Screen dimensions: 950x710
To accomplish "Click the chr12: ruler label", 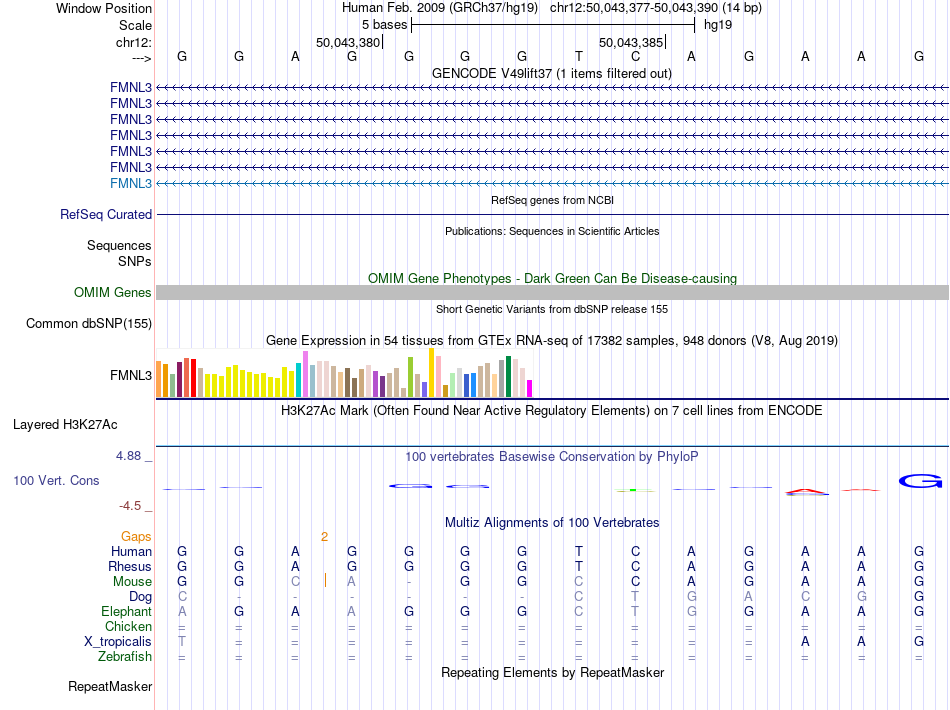I will pyautogui.click(x=134, y=42).
